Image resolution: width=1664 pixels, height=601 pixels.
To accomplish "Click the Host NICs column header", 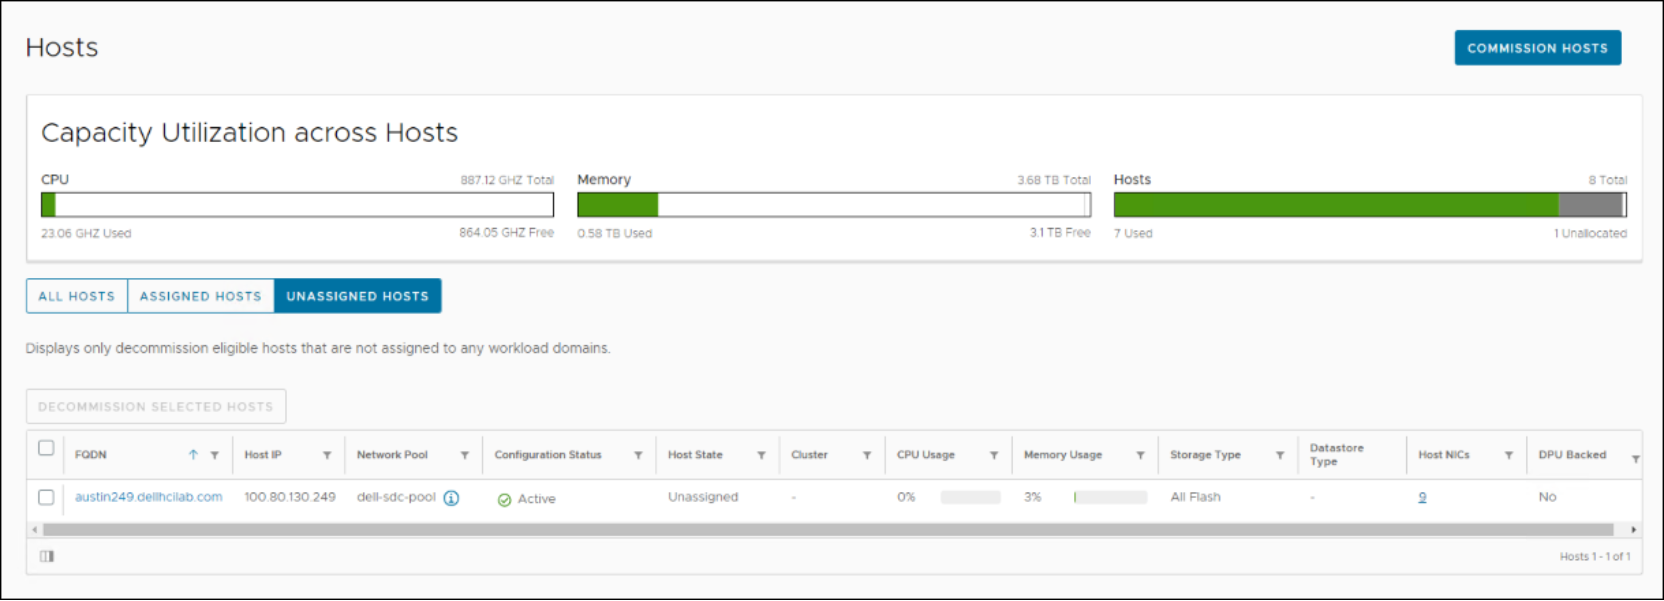I will point(1444,455).
